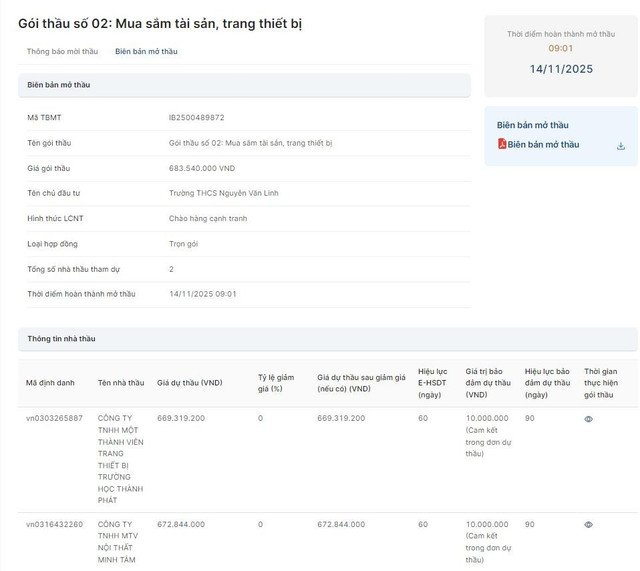
Task: View details eye icon for THÀNH PHÁT bidder
Action: (588, 419)
